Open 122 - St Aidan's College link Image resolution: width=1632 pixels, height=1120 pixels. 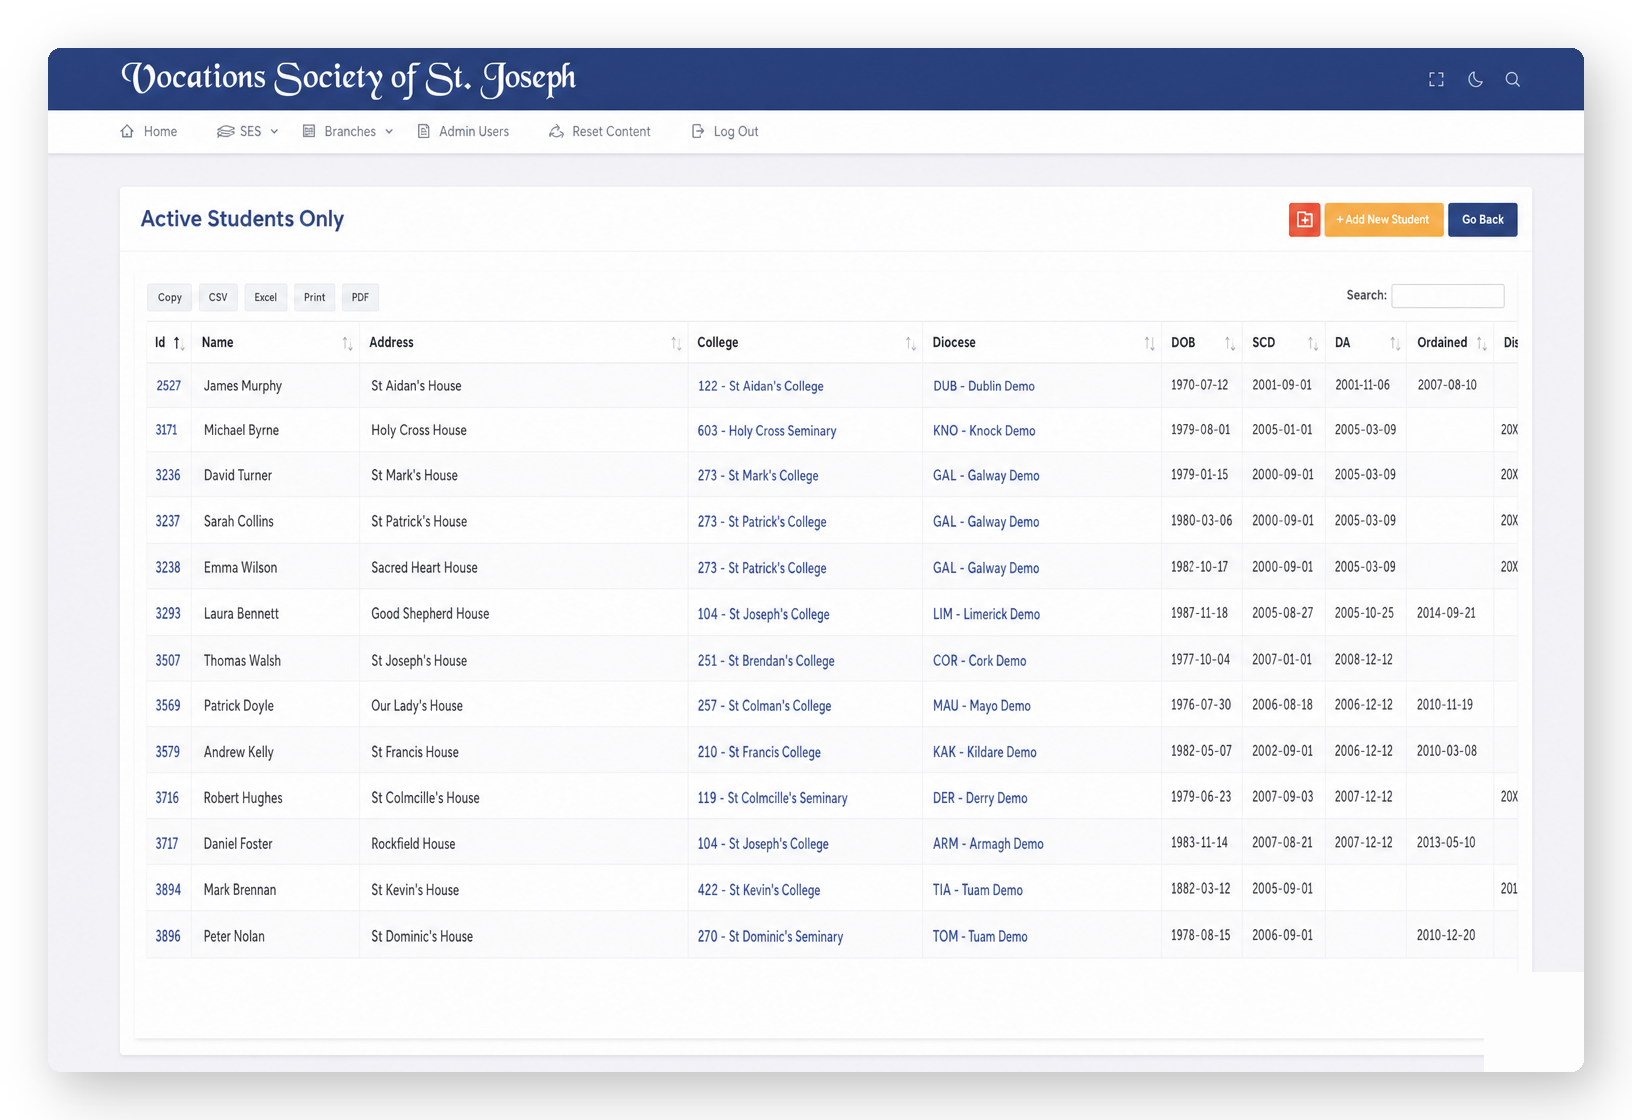[x=760, y=386]
